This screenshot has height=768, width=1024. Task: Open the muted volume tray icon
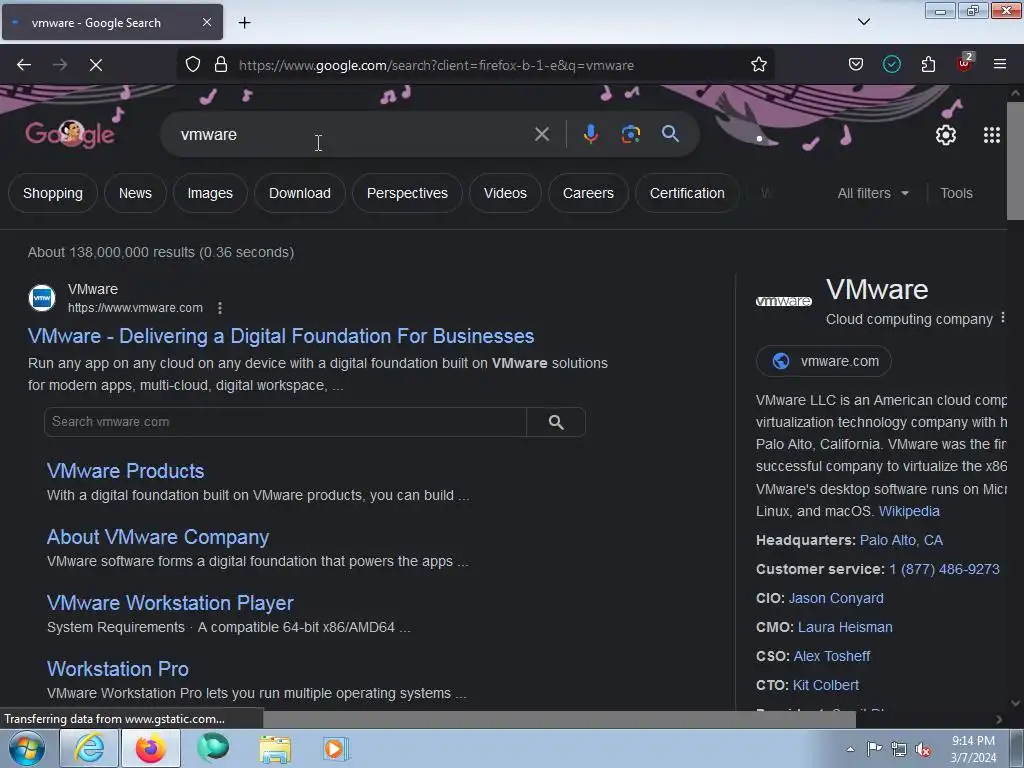click(923, 749)
